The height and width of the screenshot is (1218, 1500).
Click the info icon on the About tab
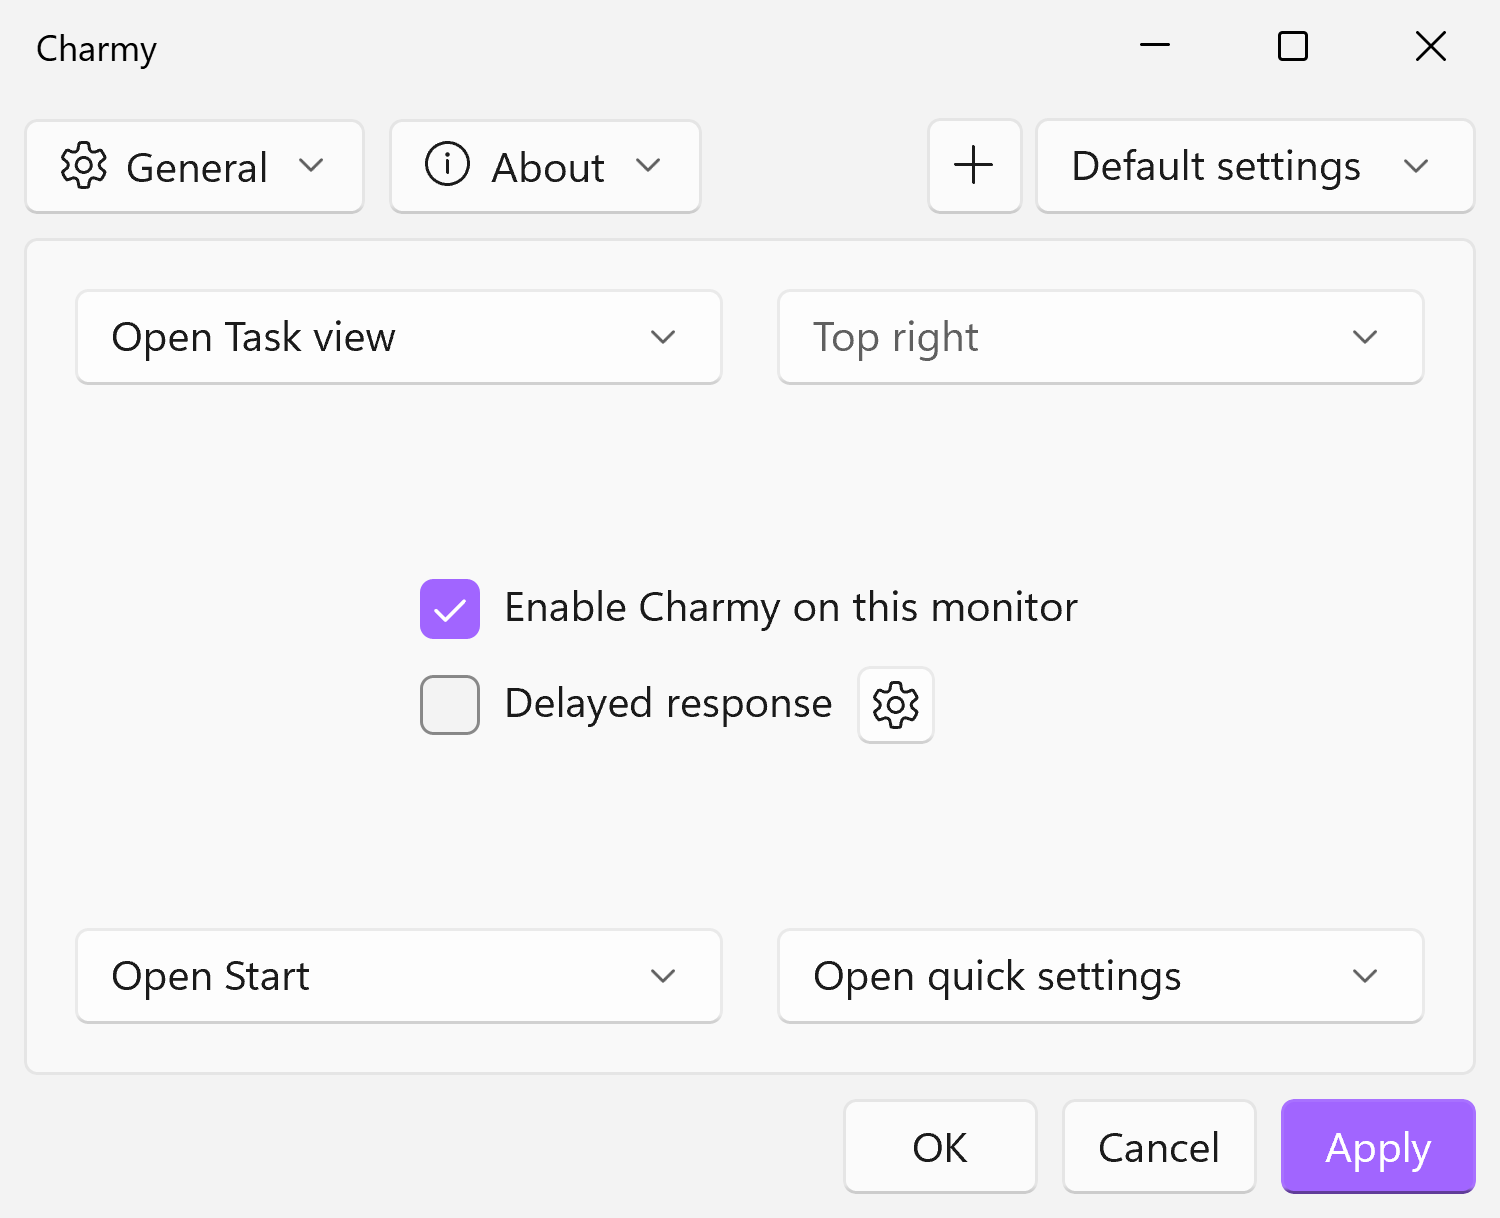click(x=447, y=166)
